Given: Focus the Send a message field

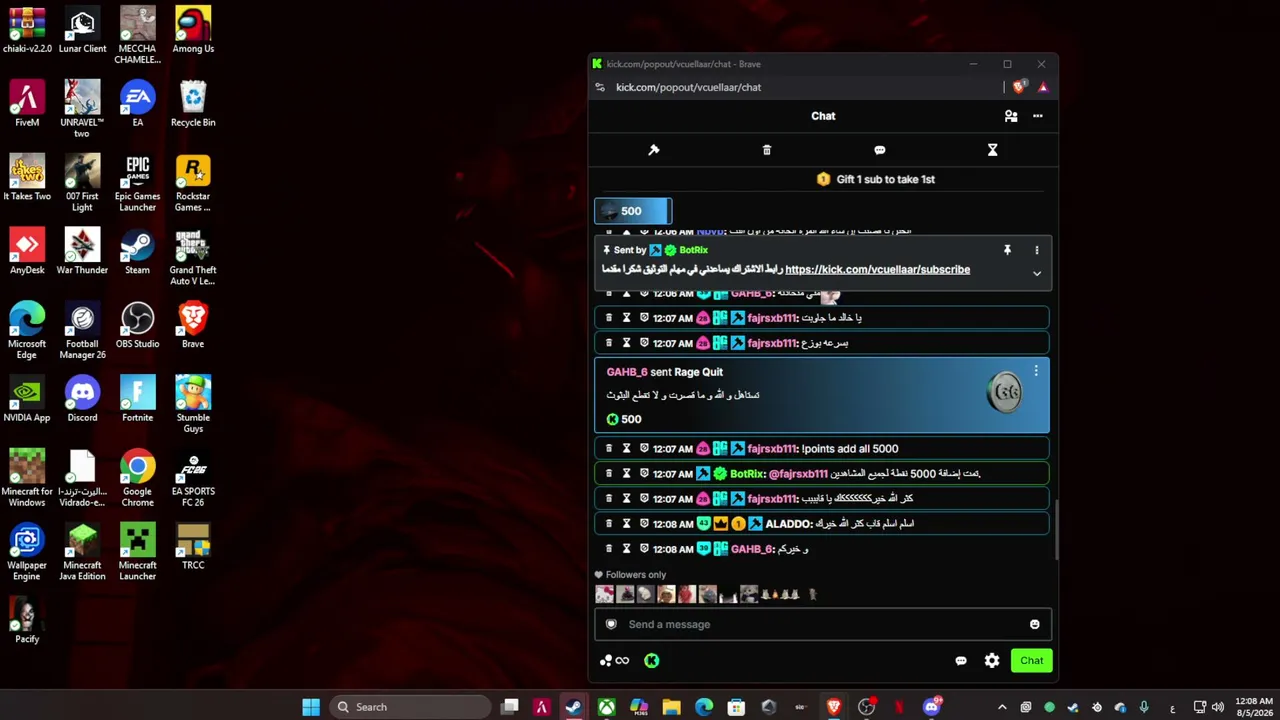Looking at the screenshot, I should click(x=822, y=624).
